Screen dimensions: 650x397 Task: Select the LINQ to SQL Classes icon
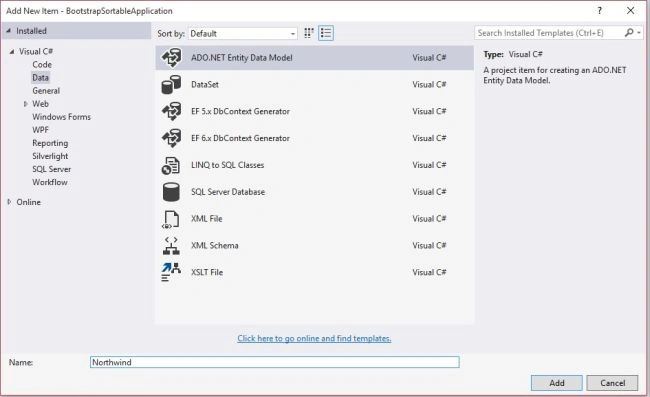click(171, 165)
